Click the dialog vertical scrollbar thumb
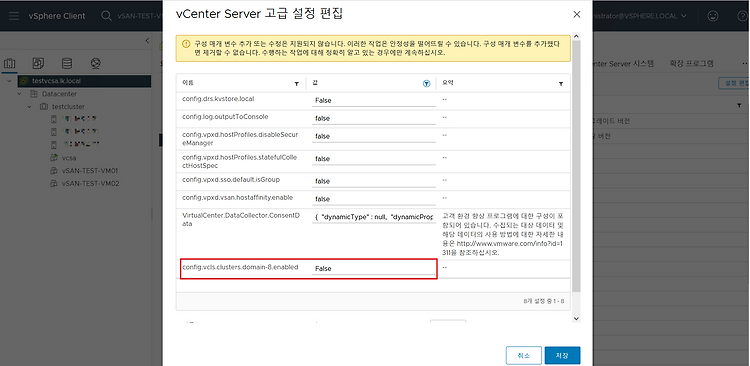This screenshot has height=366, width=750. (x=576, y=165)
